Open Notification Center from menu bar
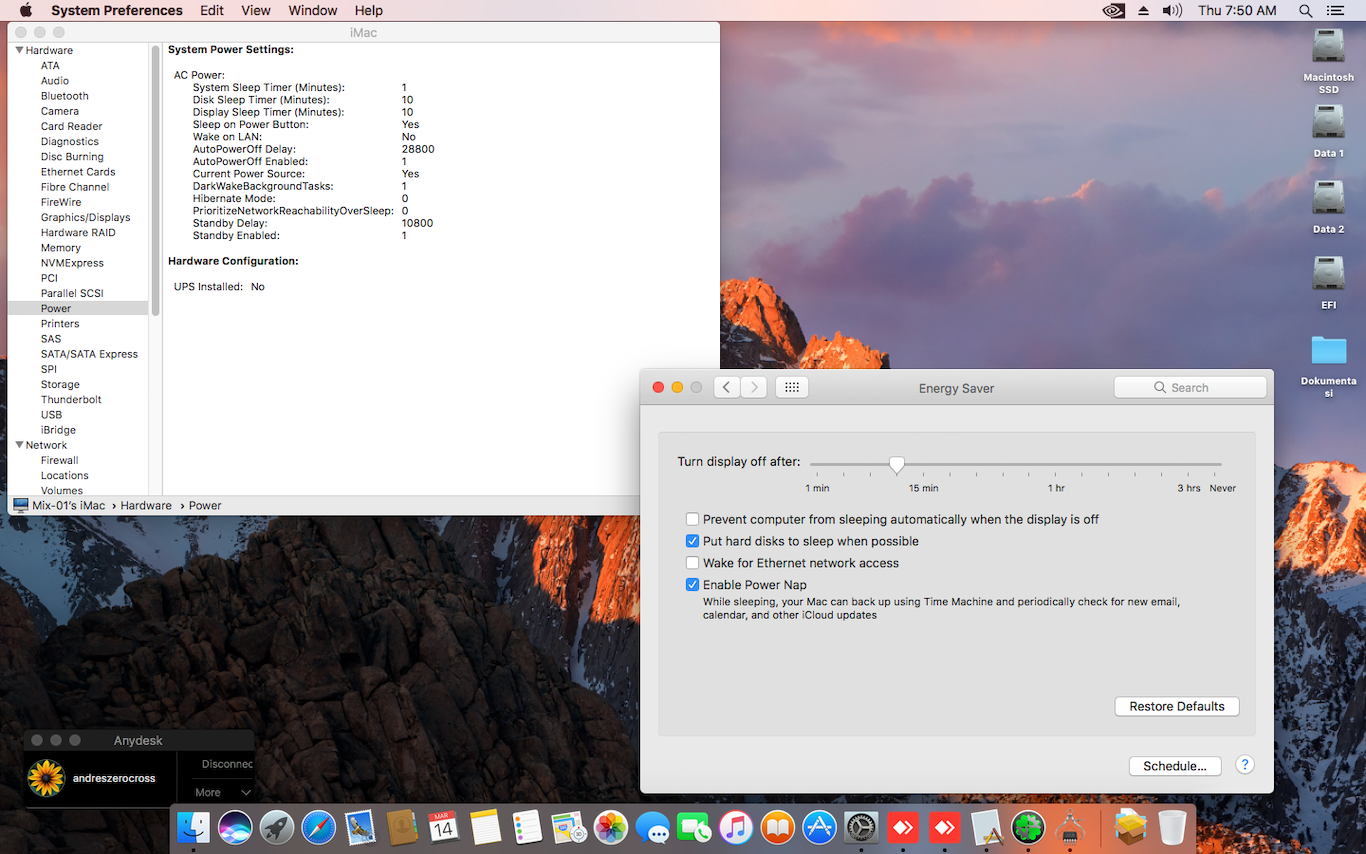1366x854 pixels. (1335, 11)
